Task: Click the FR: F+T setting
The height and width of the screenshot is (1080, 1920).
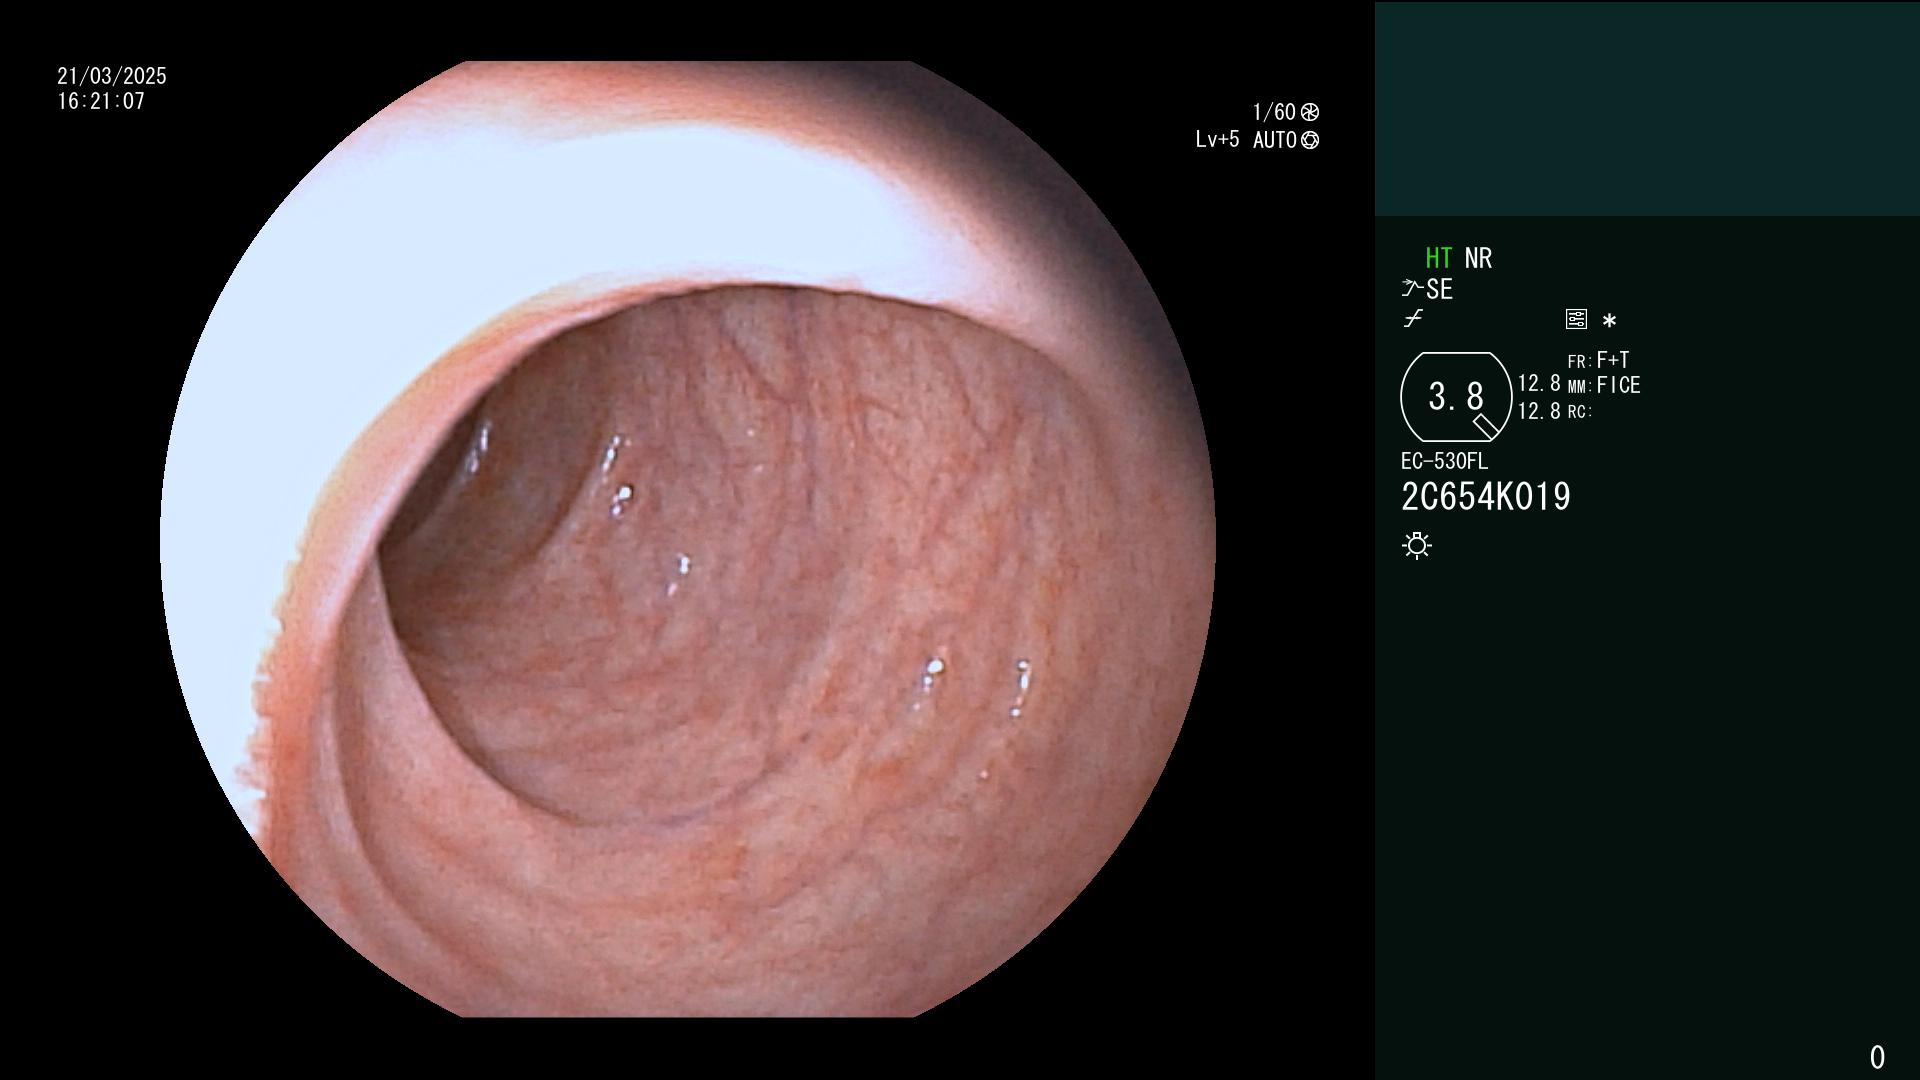Action: pyautogui.click(x=1599, y=360)
